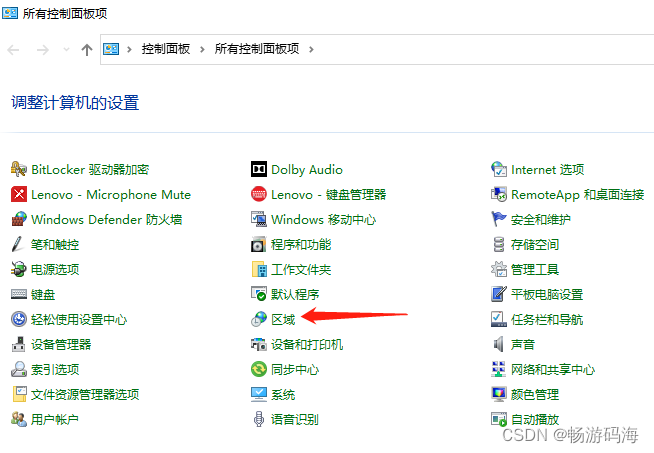Screen dimensions: 654x453
Task: Go up one level with up arrow
Action: tap(87, 50)
